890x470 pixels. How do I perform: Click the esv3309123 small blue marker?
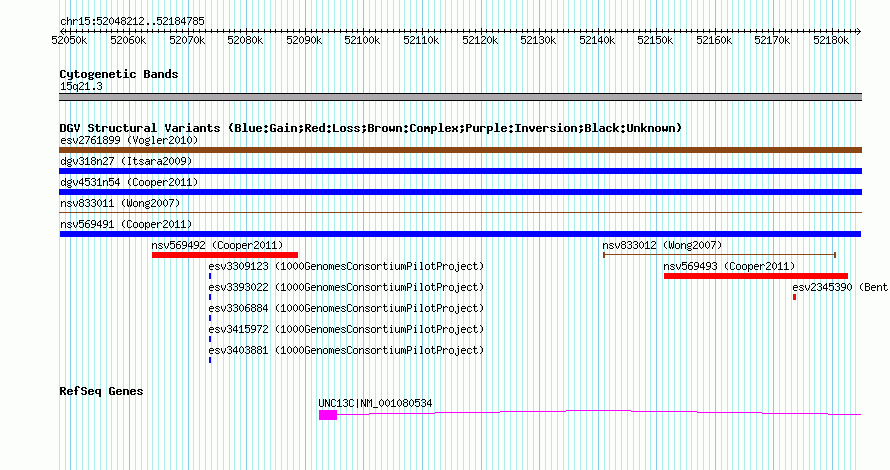click(210, 276)
